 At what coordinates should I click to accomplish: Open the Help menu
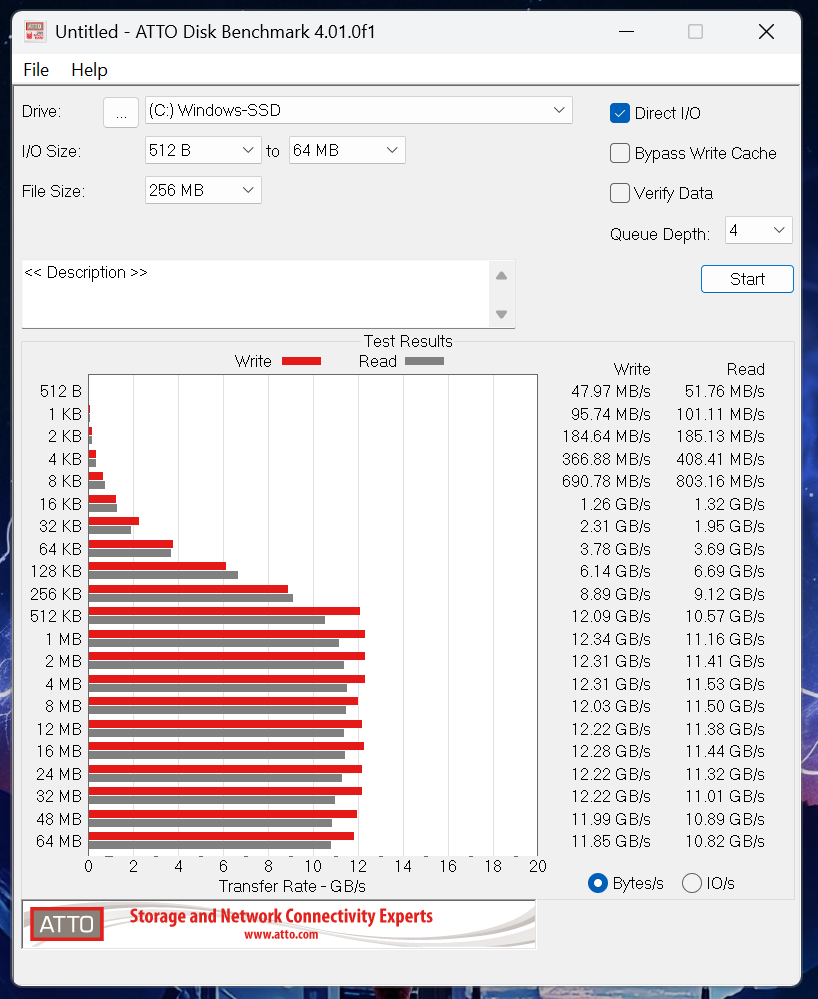(x=89, y=70)
